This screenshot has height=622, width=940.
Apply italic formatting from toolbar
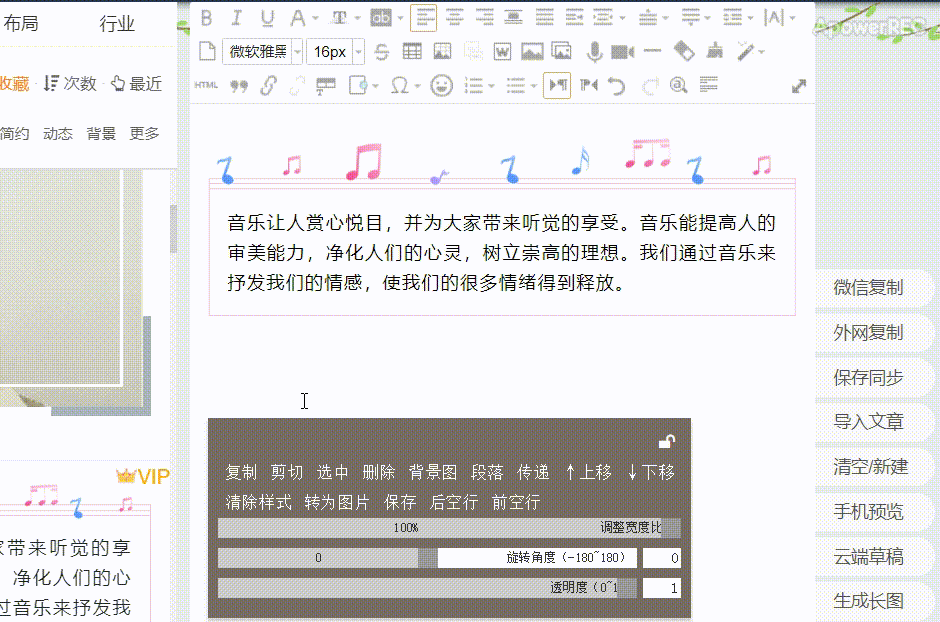click(x=237, y=17)
